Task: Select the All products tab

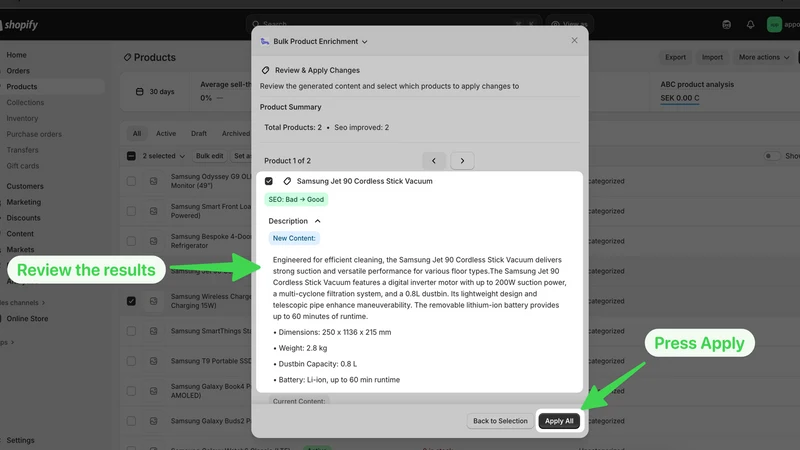Action: coord(137,134)
